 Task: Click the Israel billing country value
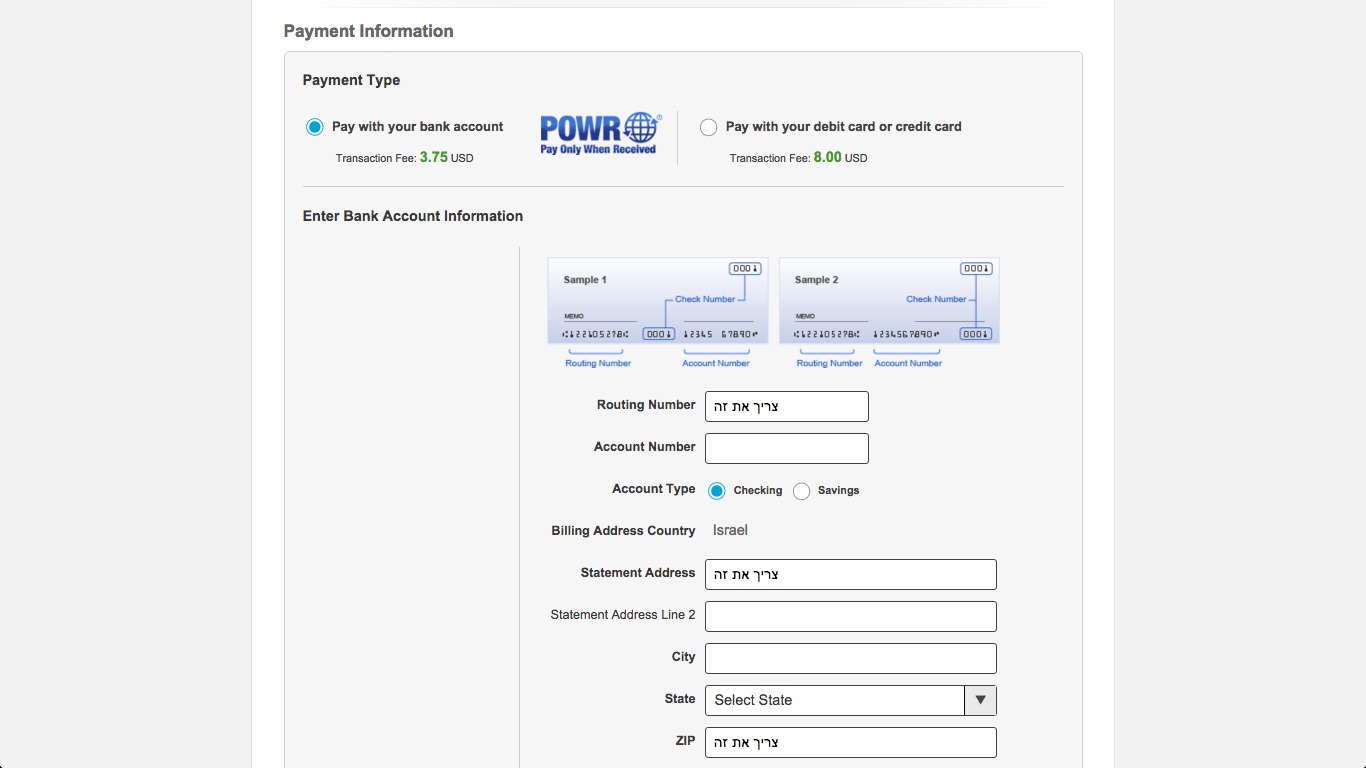coord(730,530)
